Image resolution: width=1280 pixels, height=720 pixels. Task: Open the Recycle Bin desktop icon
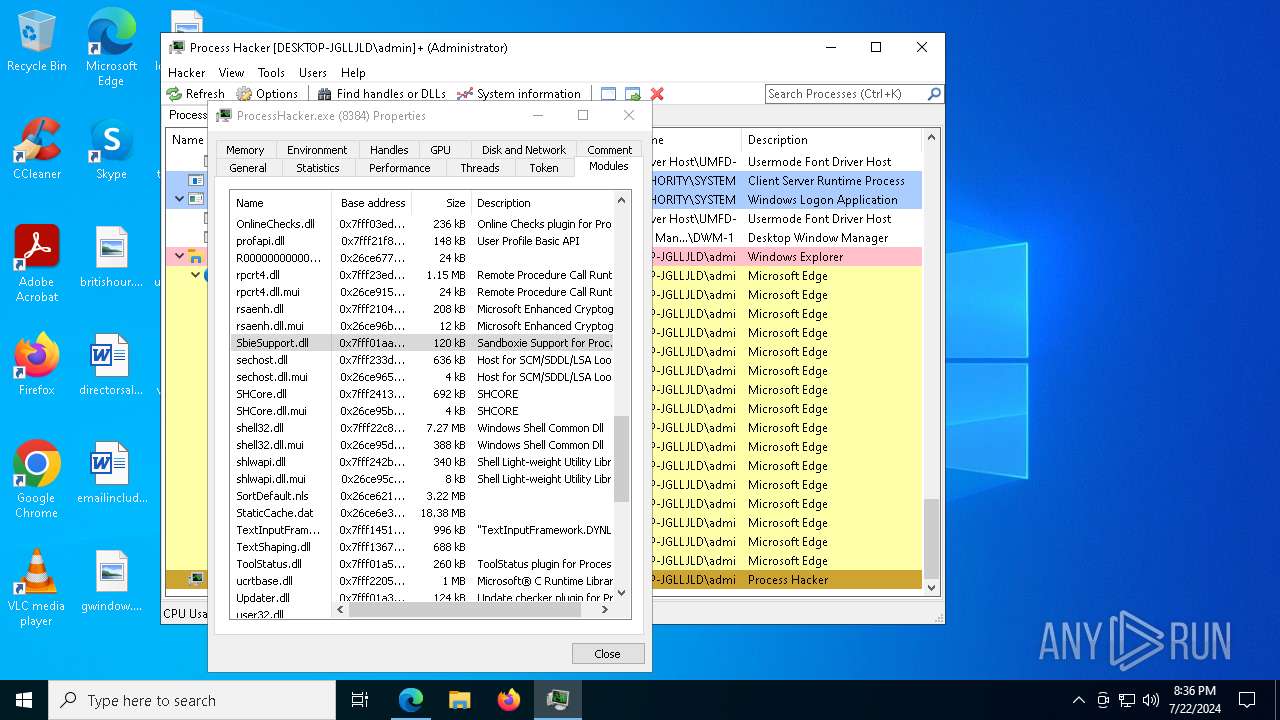click(37, 41)
